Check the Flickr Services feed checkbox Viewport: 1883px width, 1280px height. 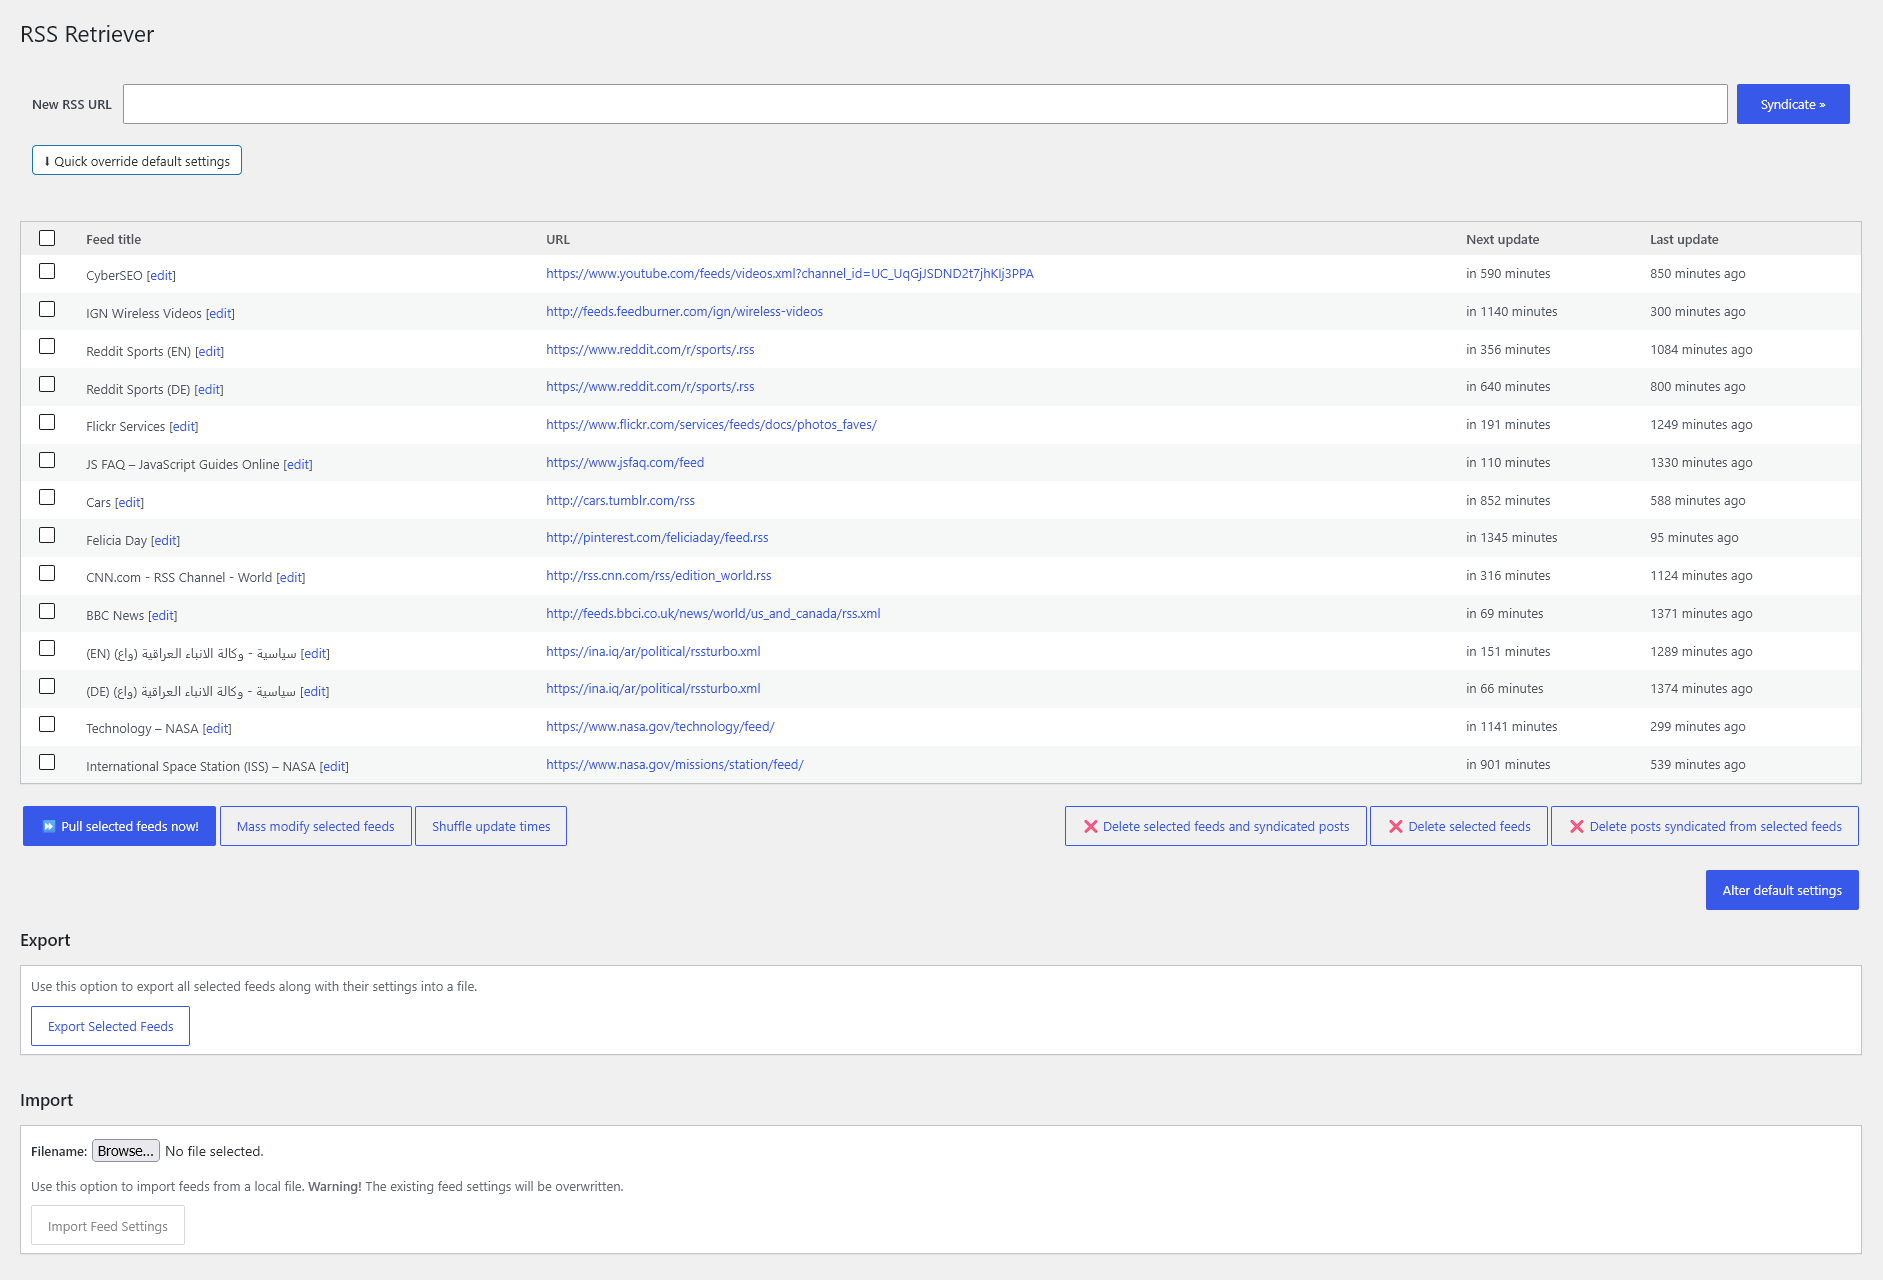click(x=47, y=422)
